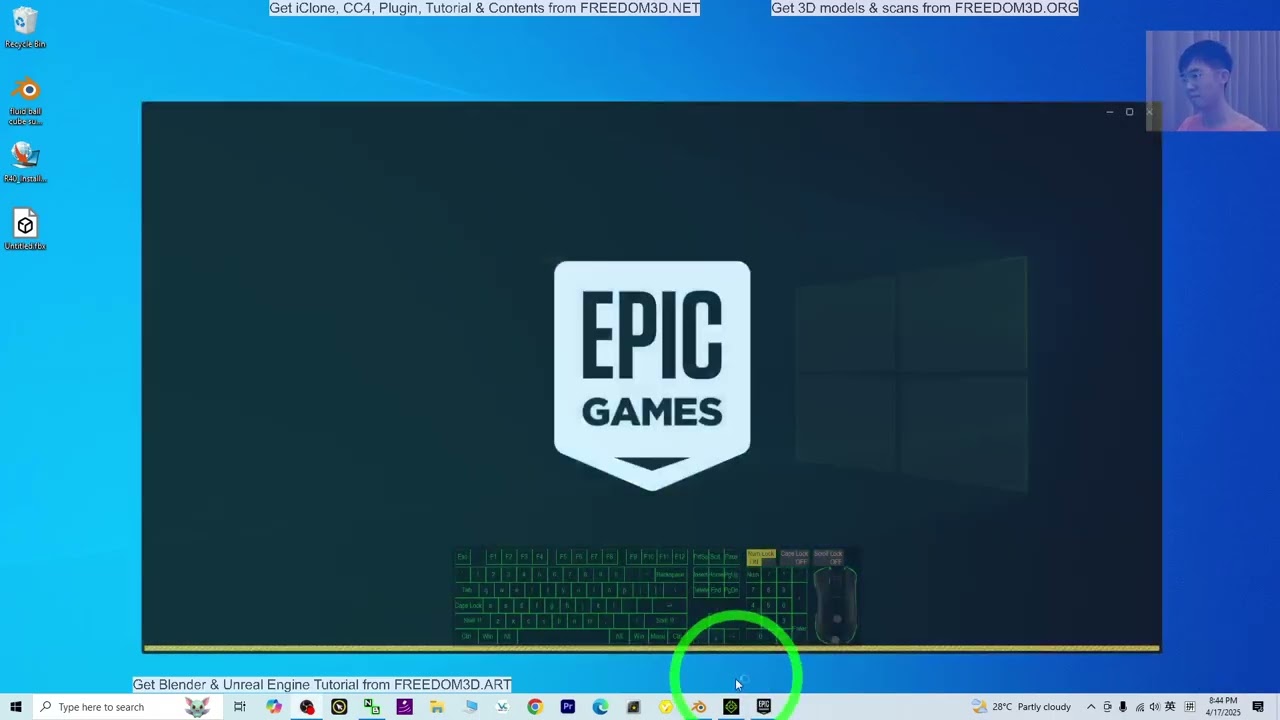This screenshot has height=720, width=1280.
Task: Open the Recycle Bin desktop icon
Action: [25, 28]
